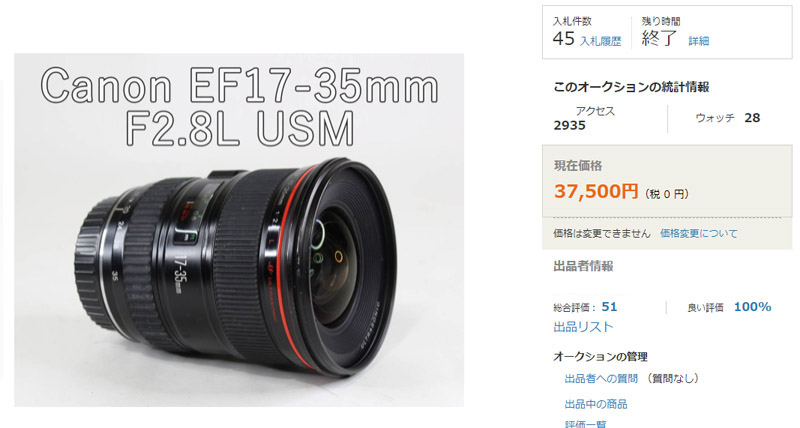Open the 出品中の商品 link

point(596,404)
